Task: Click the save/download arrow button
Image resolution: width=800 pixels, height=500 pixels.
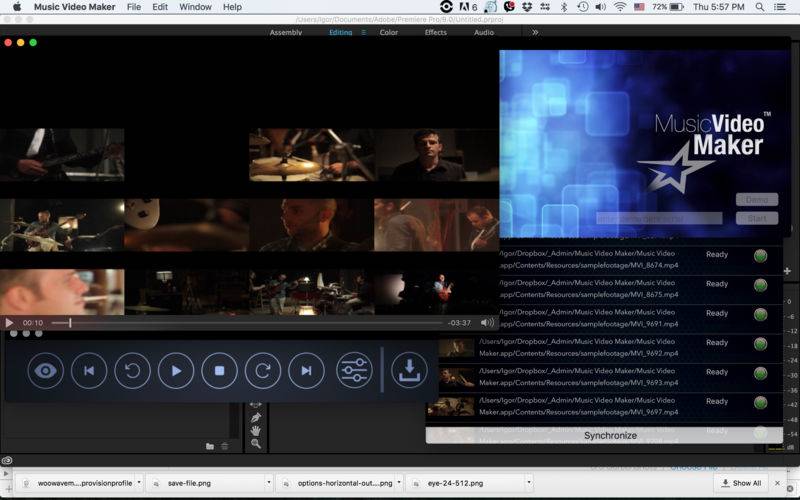Action: [x=409, y=370]
